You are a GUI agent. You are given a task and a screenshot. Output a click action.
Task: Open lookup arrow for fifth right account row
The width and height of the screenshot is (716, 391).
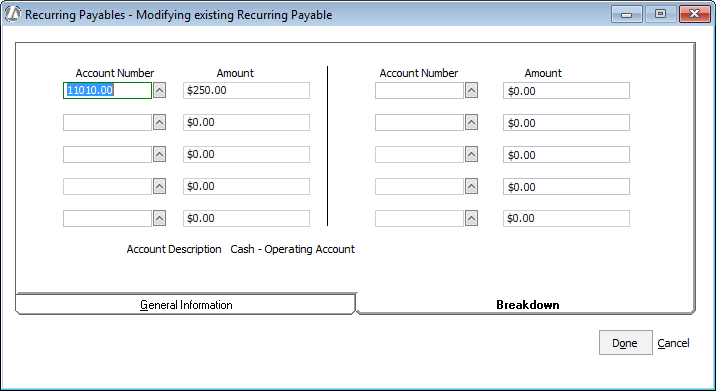coord(472,218)
